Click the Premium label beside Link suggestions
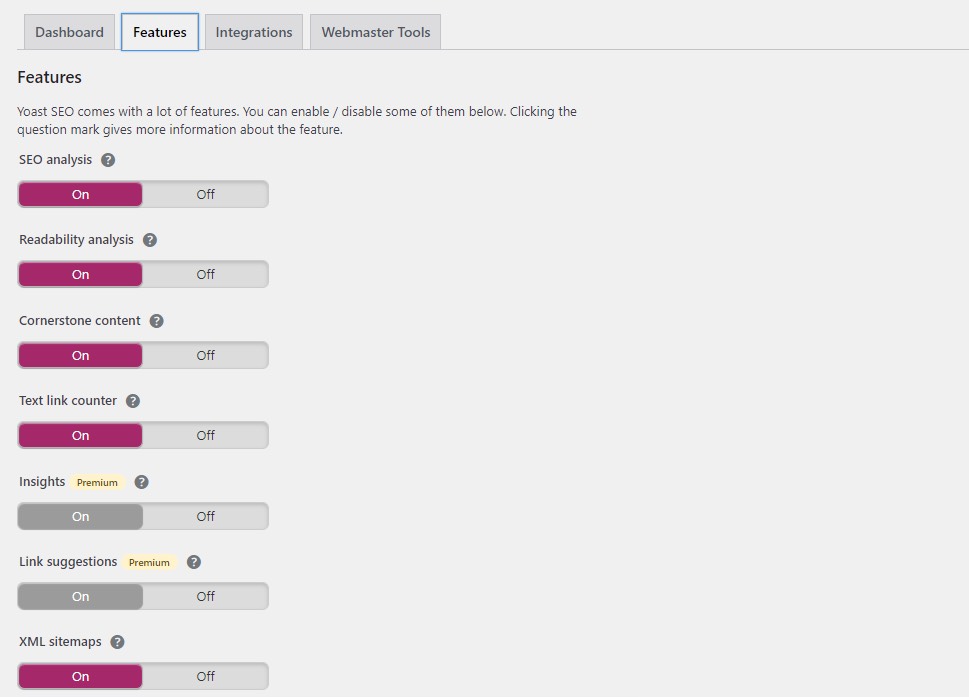 click(x=148, y=562)
